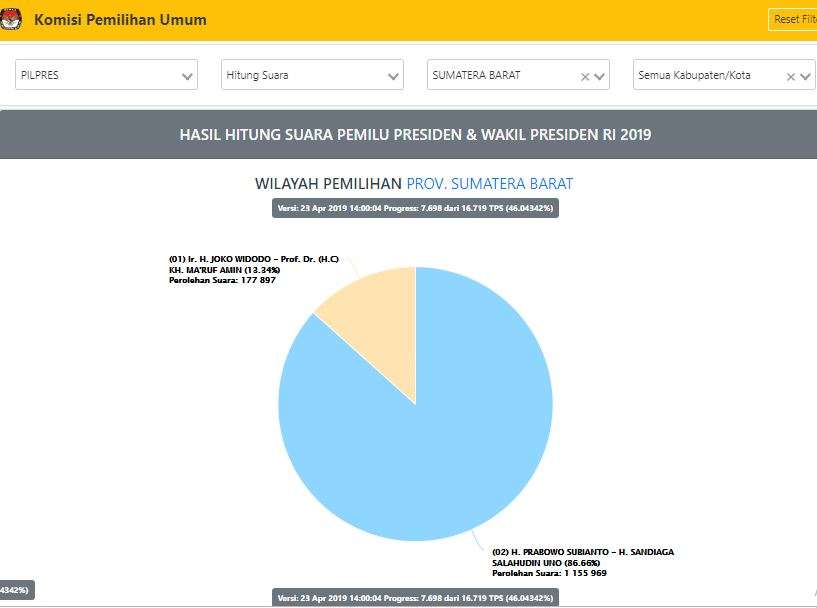Click the Reset Filter button
817x608 pixels.
[x=793, y=20]
